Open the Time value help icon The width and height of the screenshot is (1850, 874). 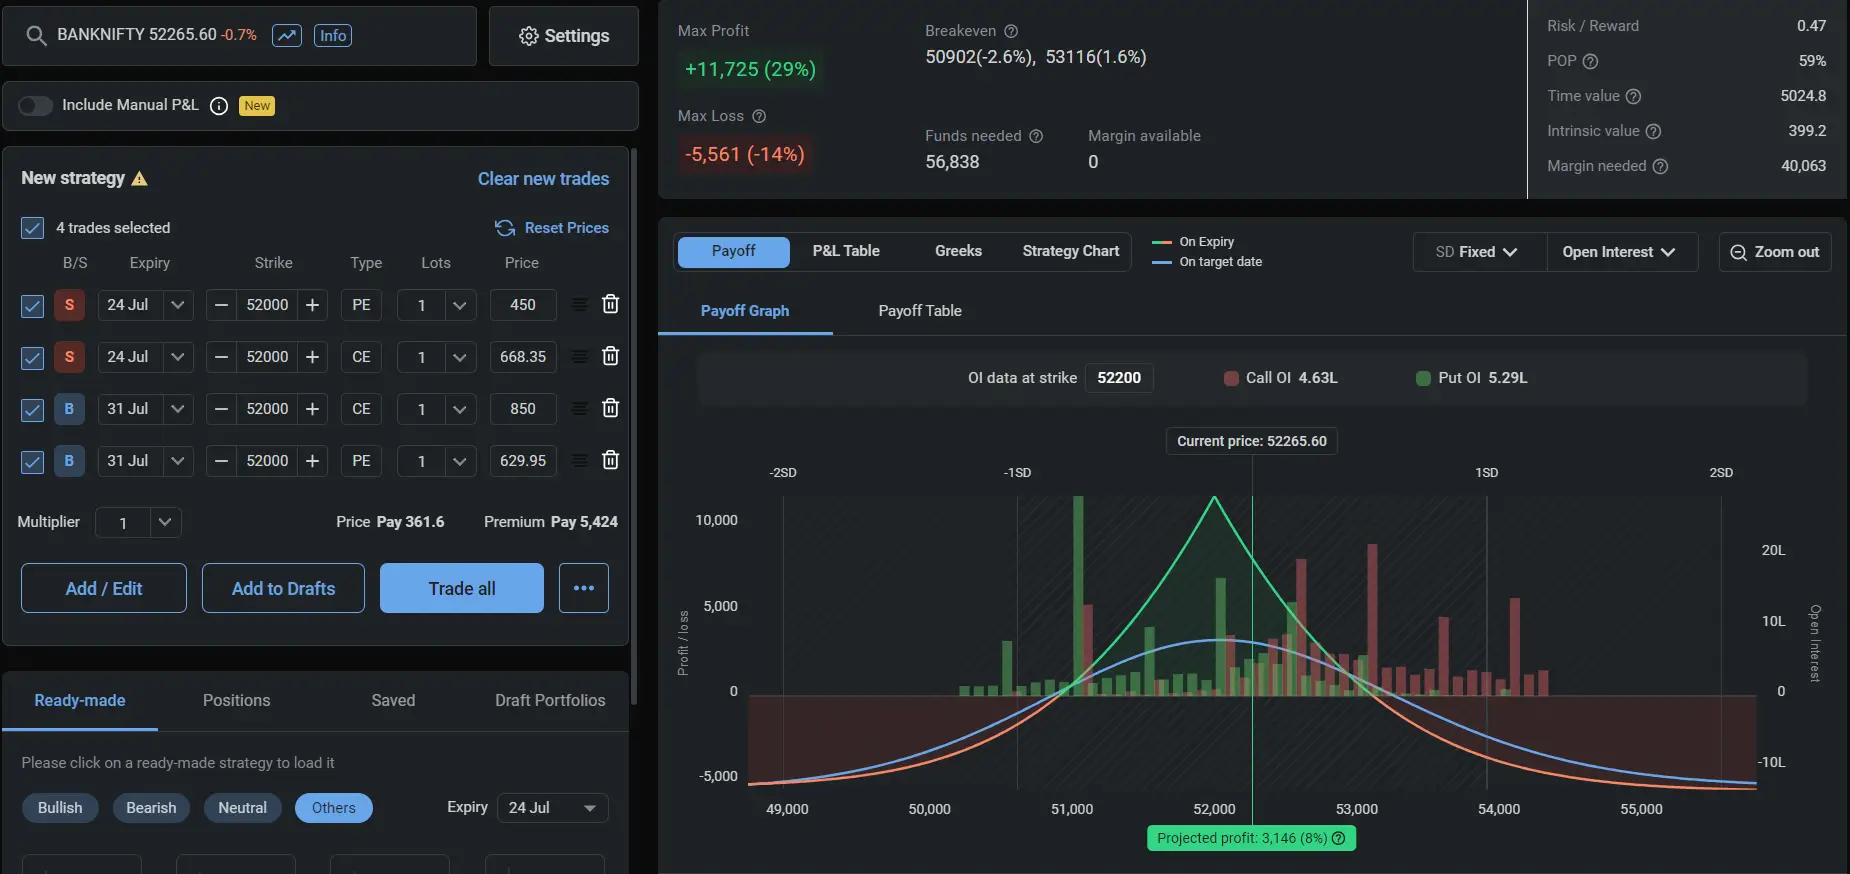click(1633, 96)
